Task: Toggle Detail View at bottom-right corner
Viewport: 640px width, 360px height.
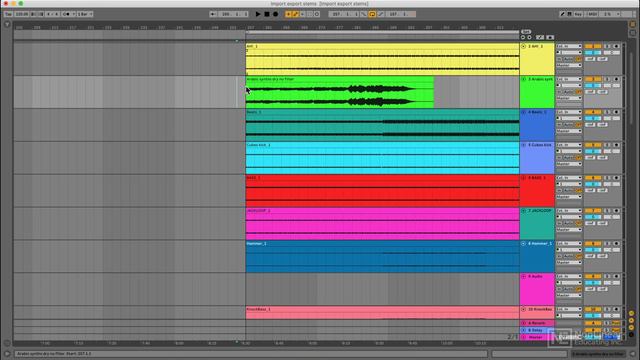Action: (x=633, y=354)
